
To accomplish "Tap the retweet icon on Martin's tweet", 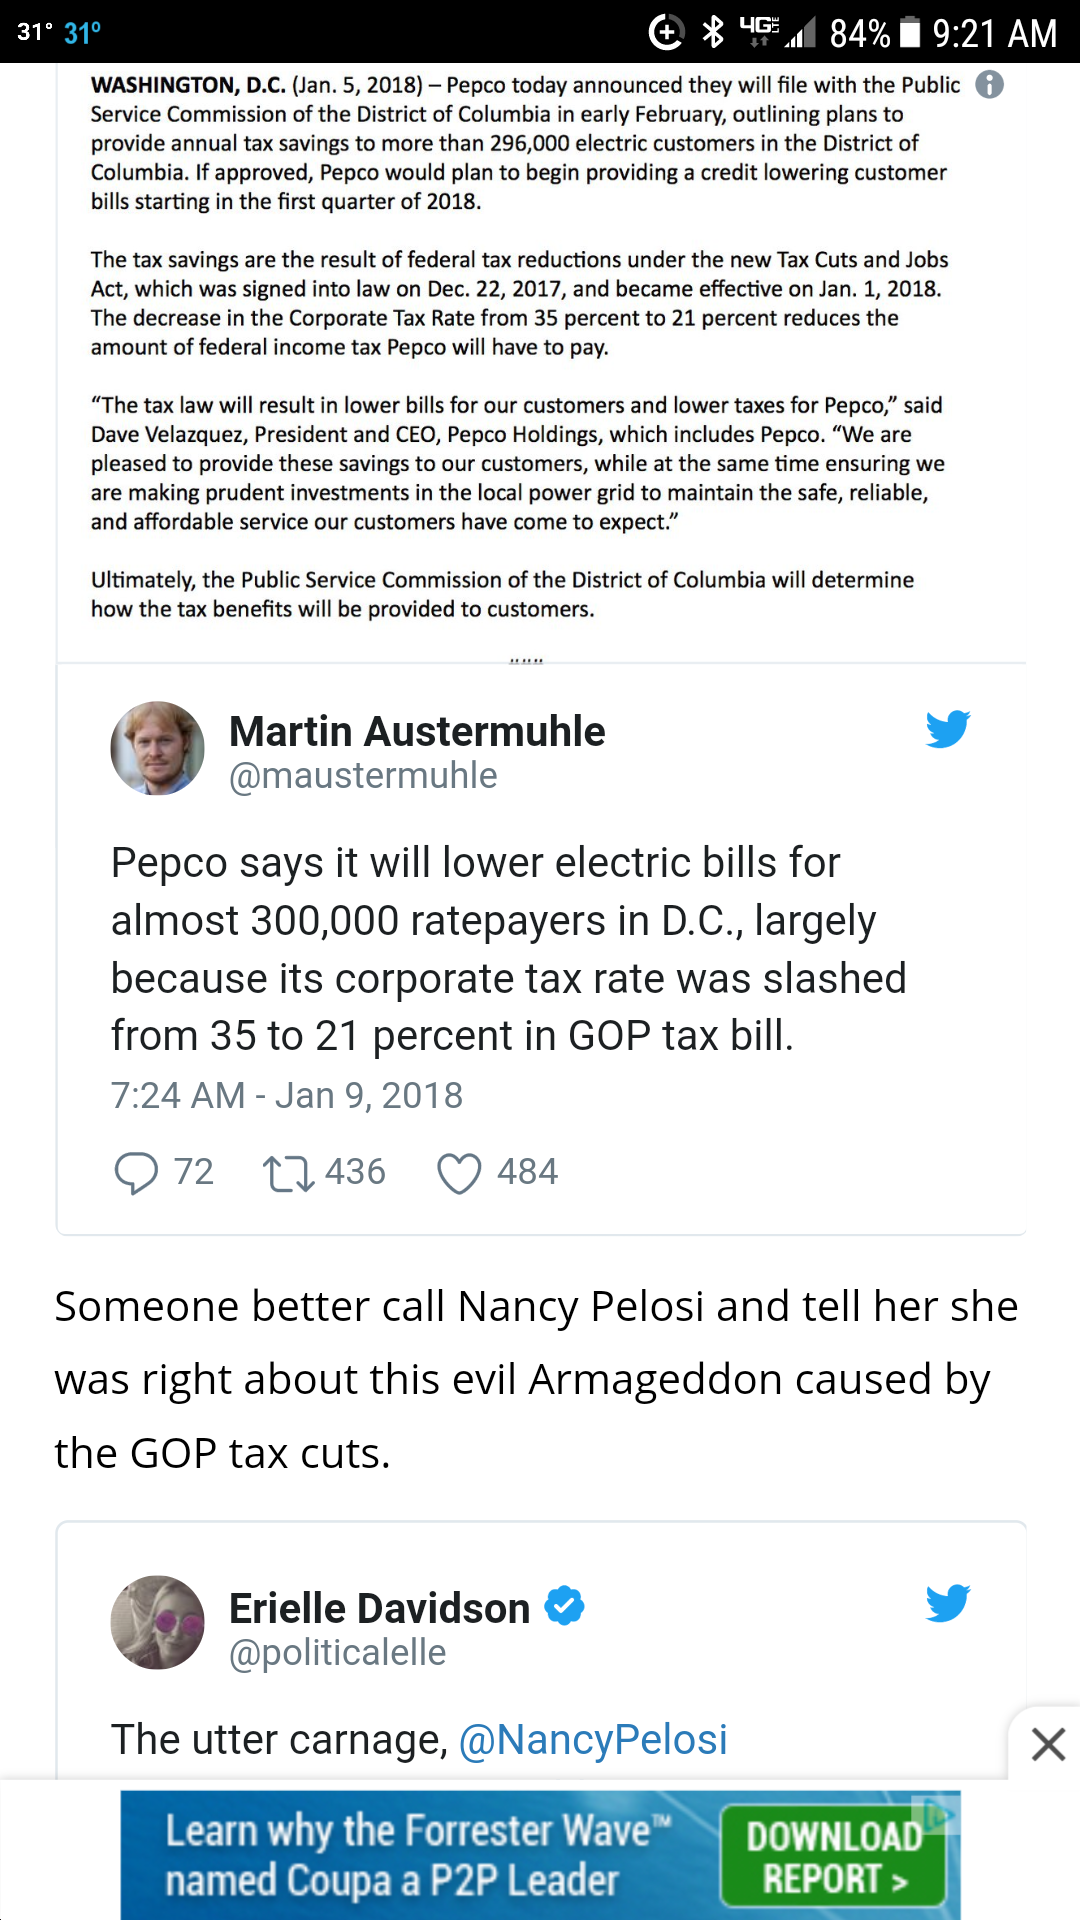I will click(288, 1172).
